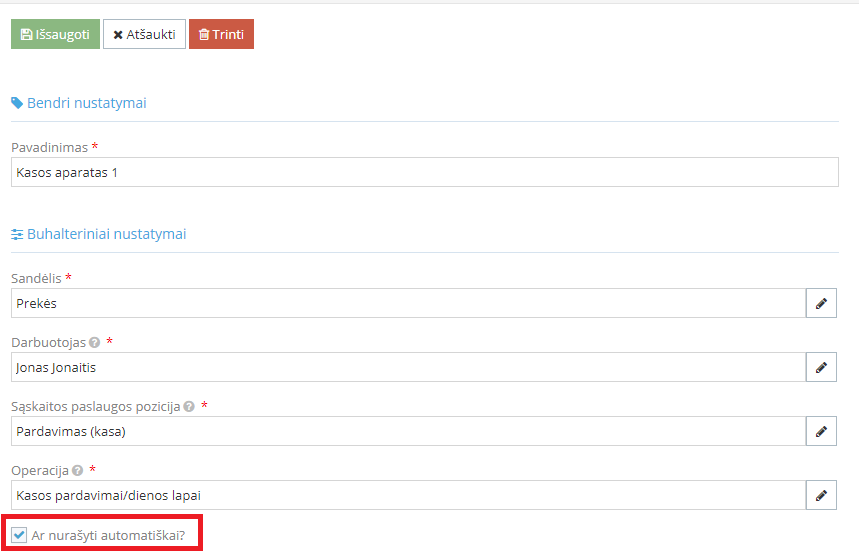859x551 pixels.
Task: Open the Pardavimas (kasa) field
Action: (x=407, y=431)
